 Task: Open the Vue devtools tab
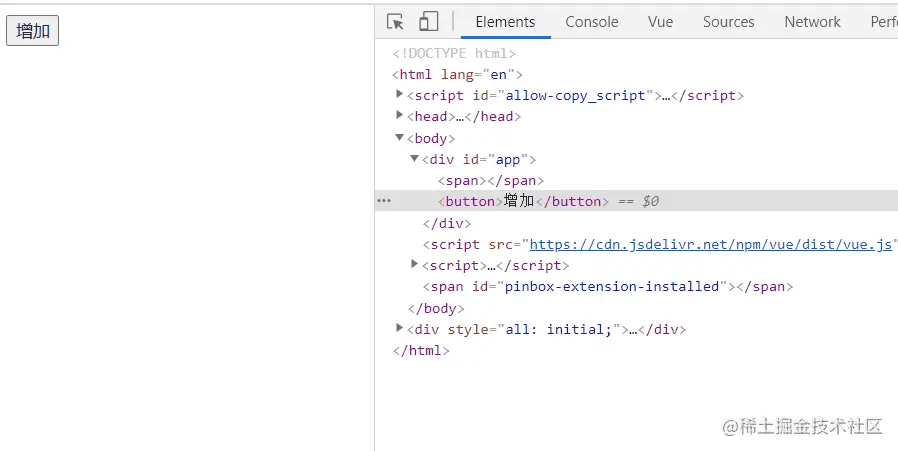660,22
